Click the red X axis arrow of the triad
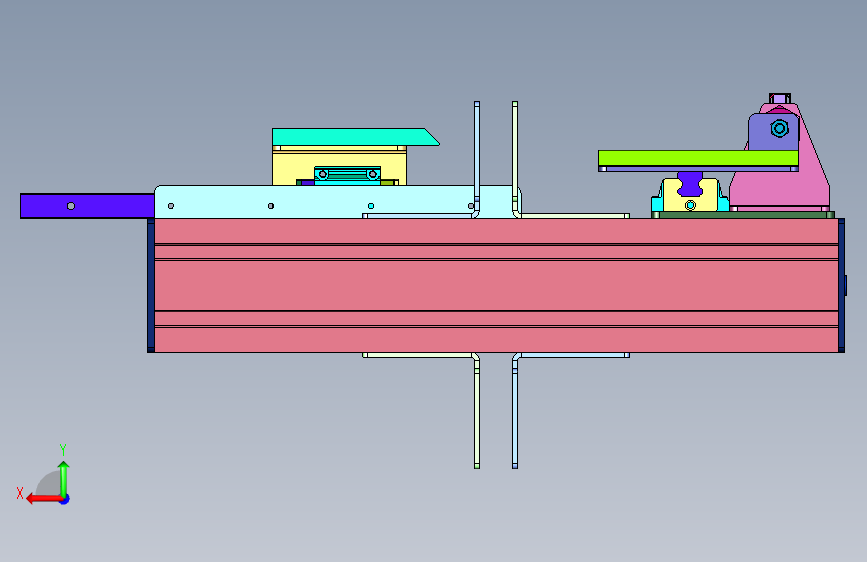867x562 pixels. tap(43, 499)
